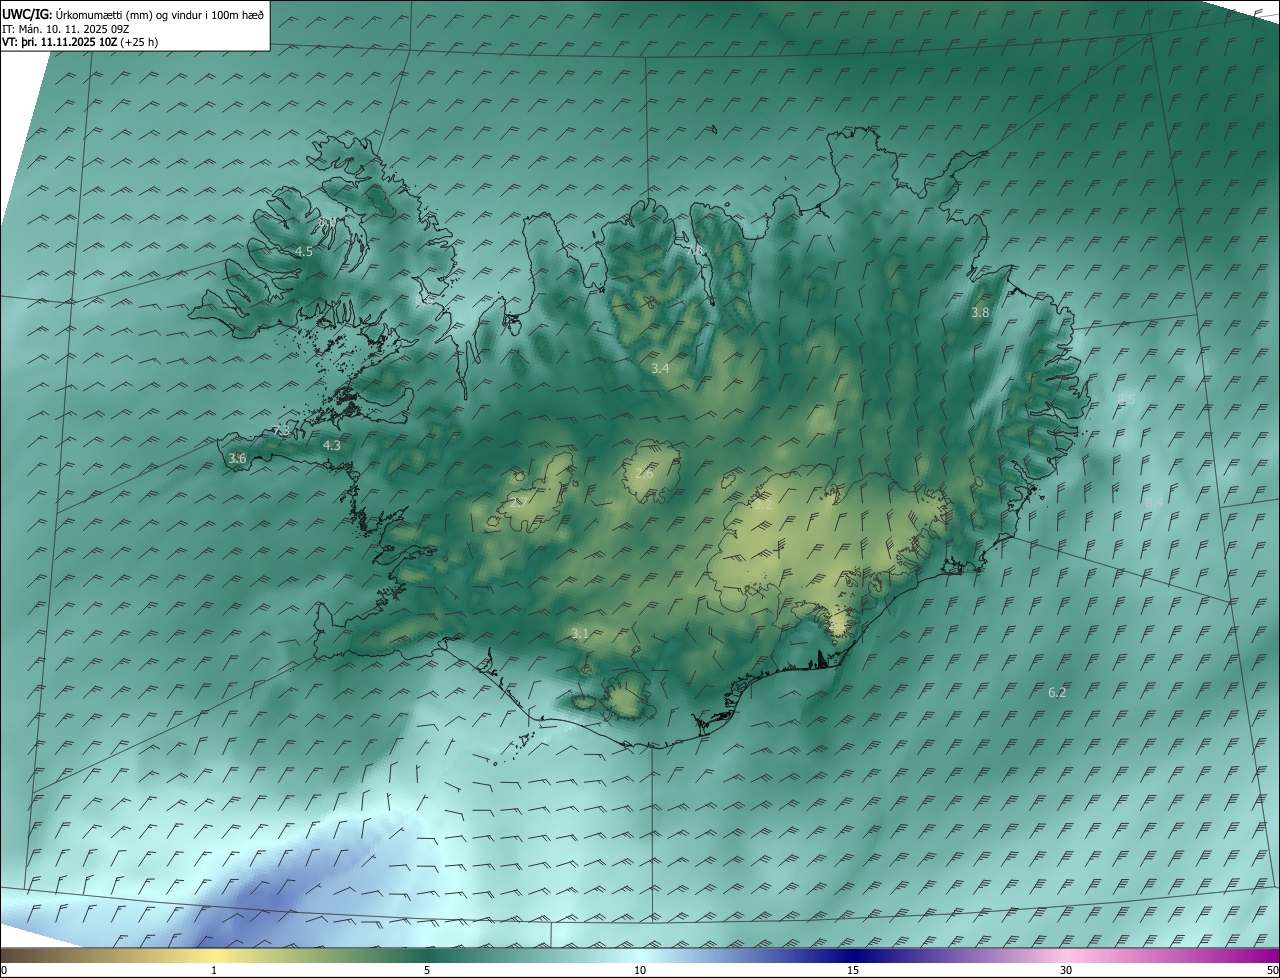The height and width of the screenshot is (978, 1280).
Task: Click the 4.5 value label on the map
Action: point(304,252)
